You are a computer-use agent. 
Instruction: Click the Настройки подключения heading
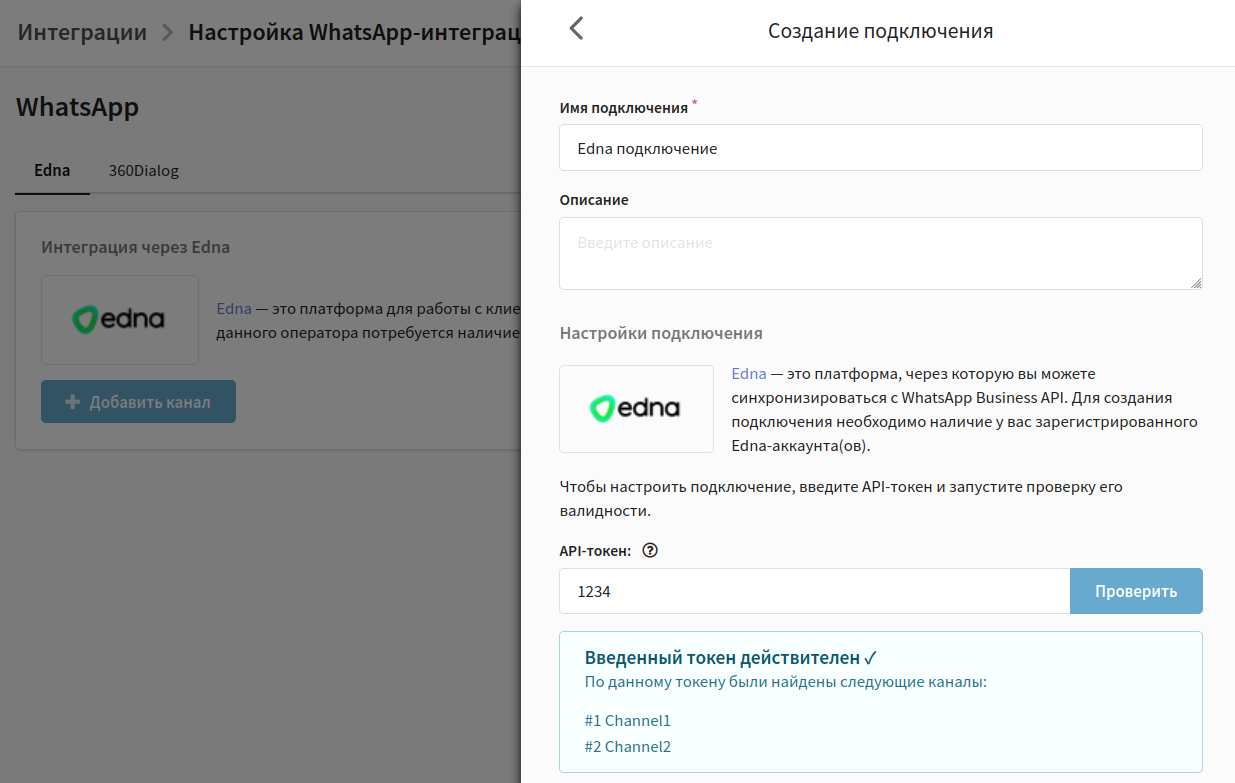tap(661, 333)
